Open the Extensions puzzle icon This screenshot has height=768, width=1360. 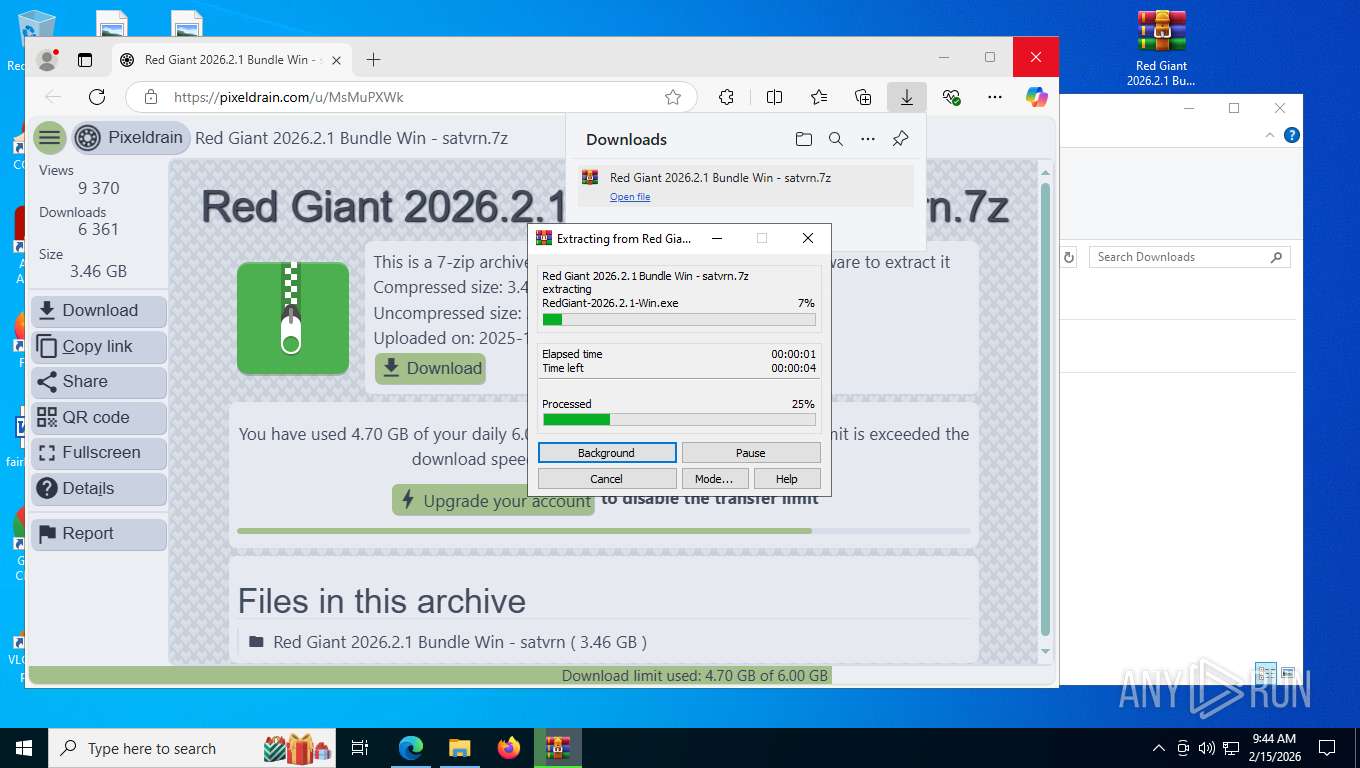727,97
